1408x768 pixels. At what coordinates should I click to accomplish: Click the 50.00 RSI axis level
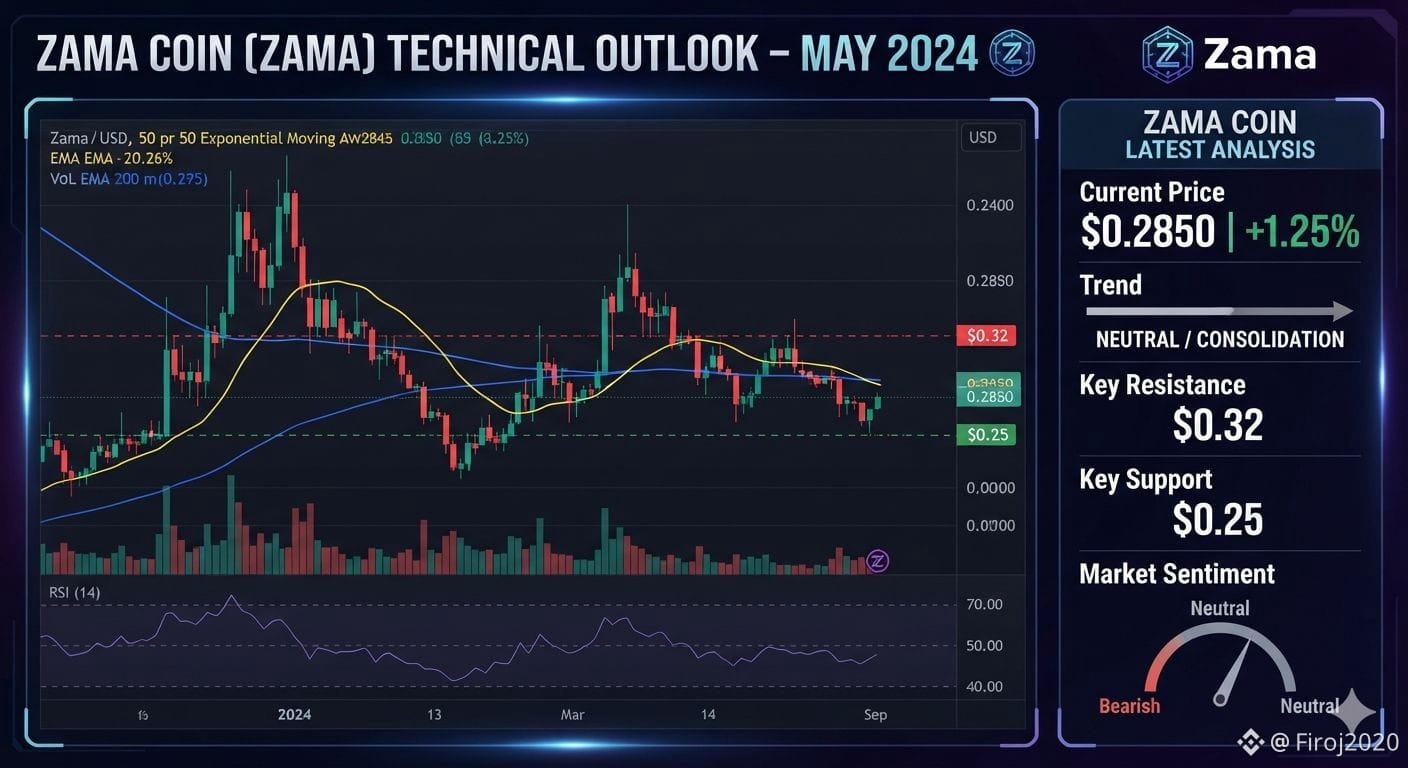coord(985,645)
